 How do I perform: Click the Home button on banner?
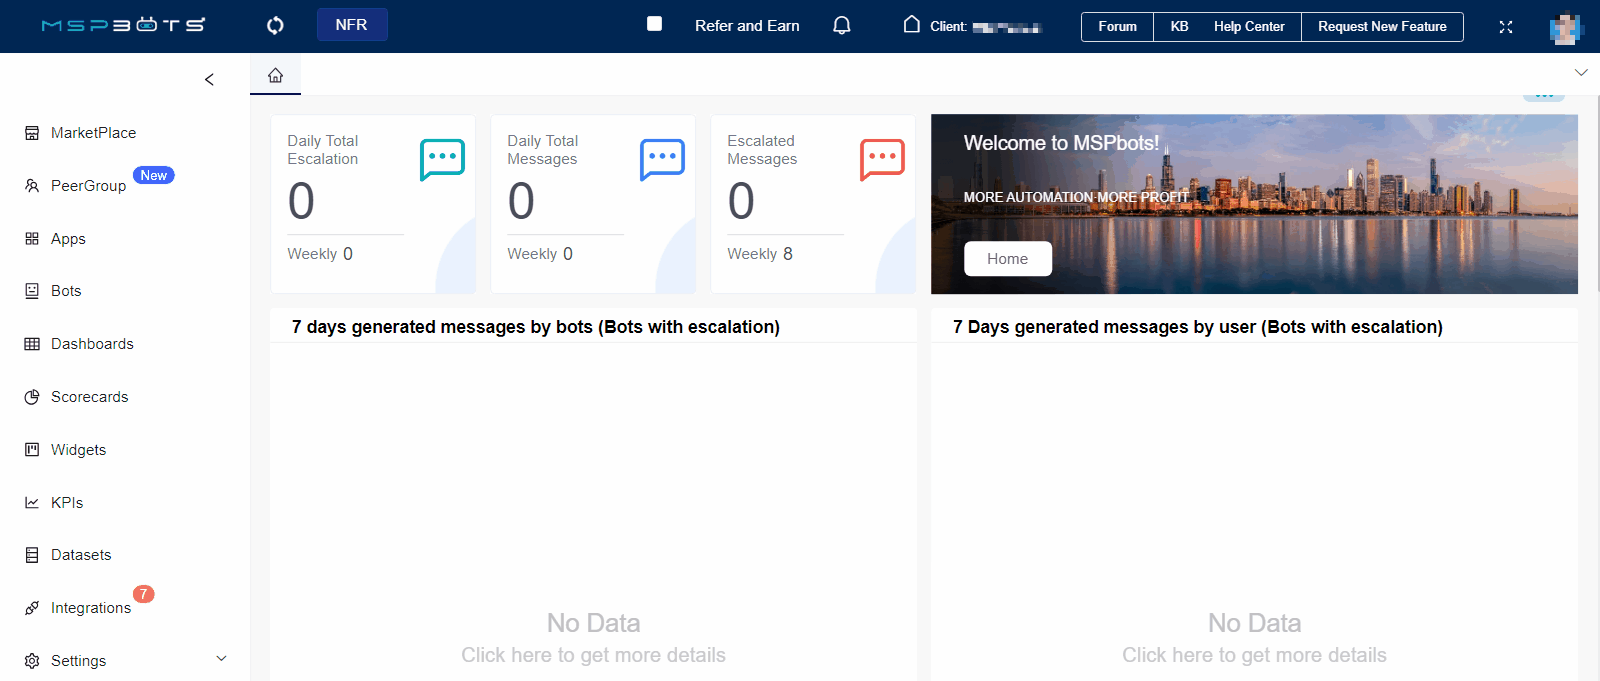click(1008, 259)
